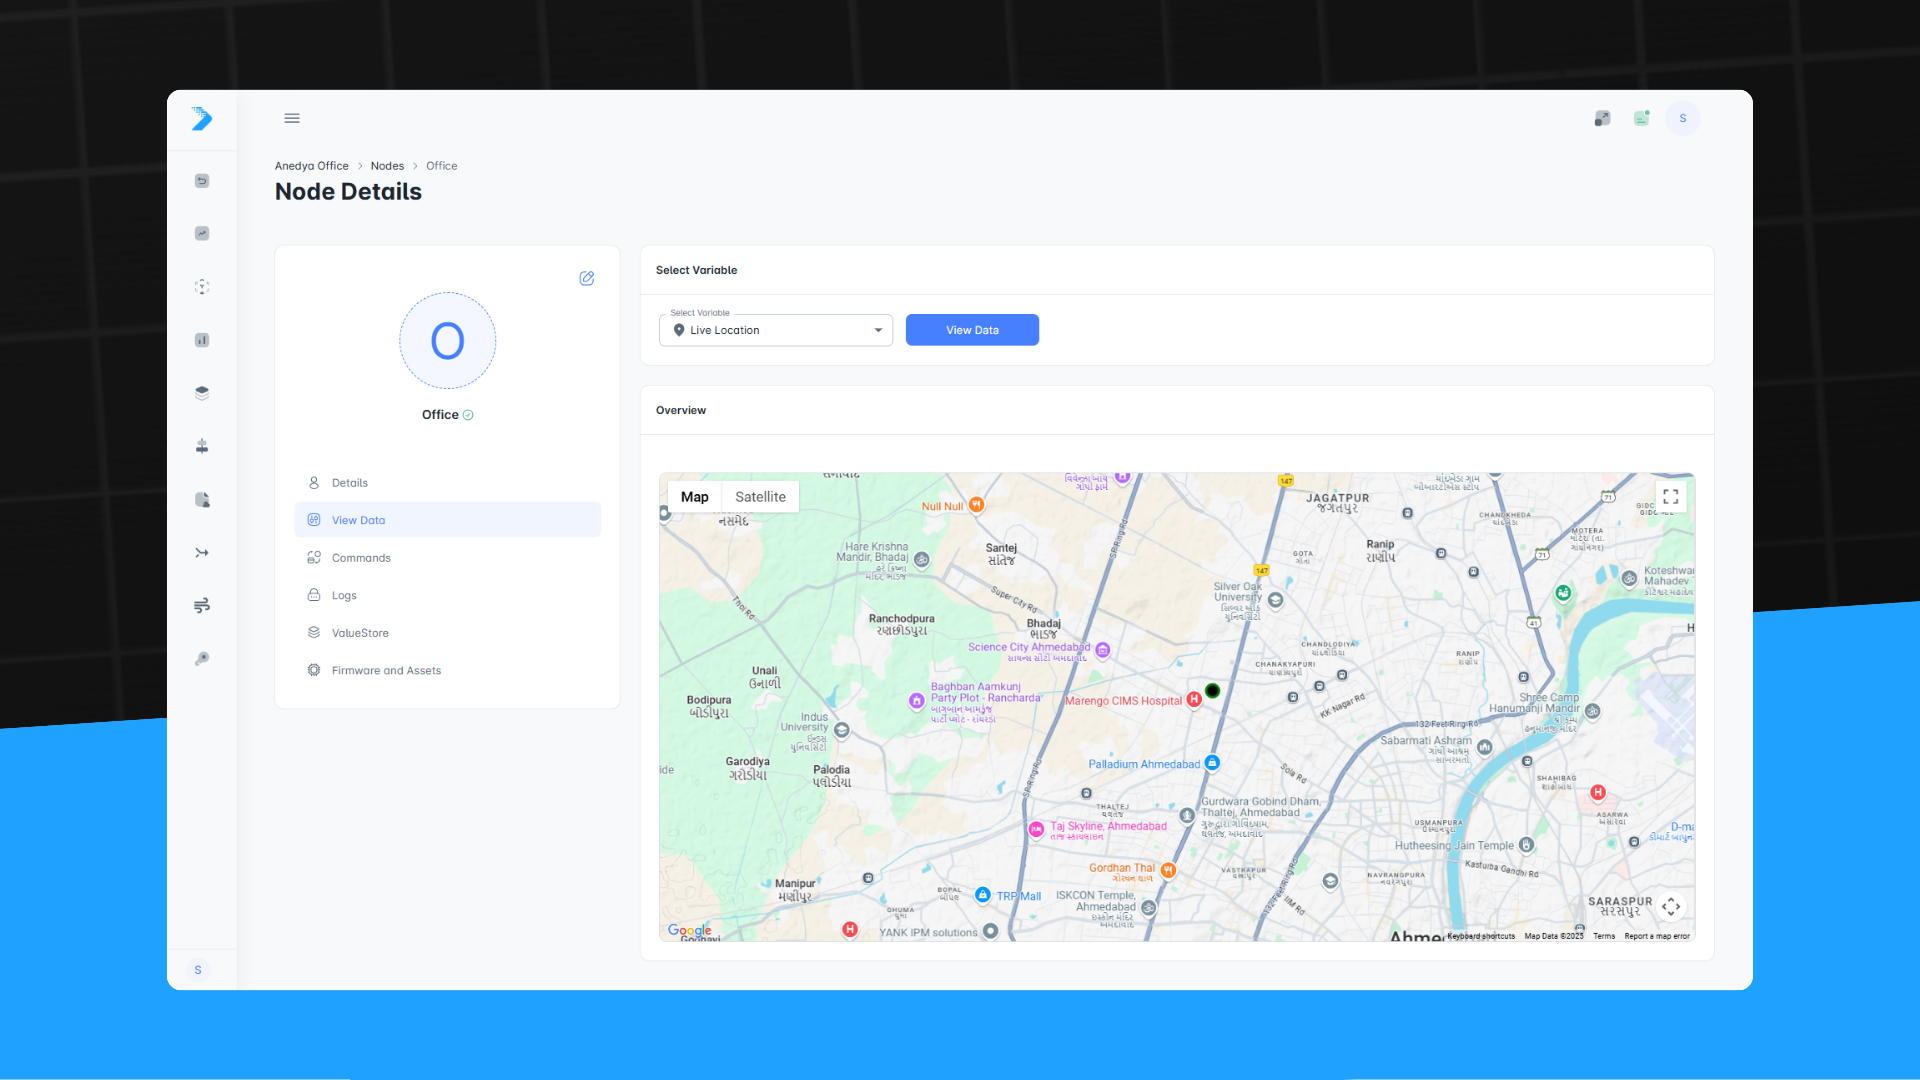Switch map to Satellite view
Screen dimensions: 1920x1080
(x=760, y=497)
